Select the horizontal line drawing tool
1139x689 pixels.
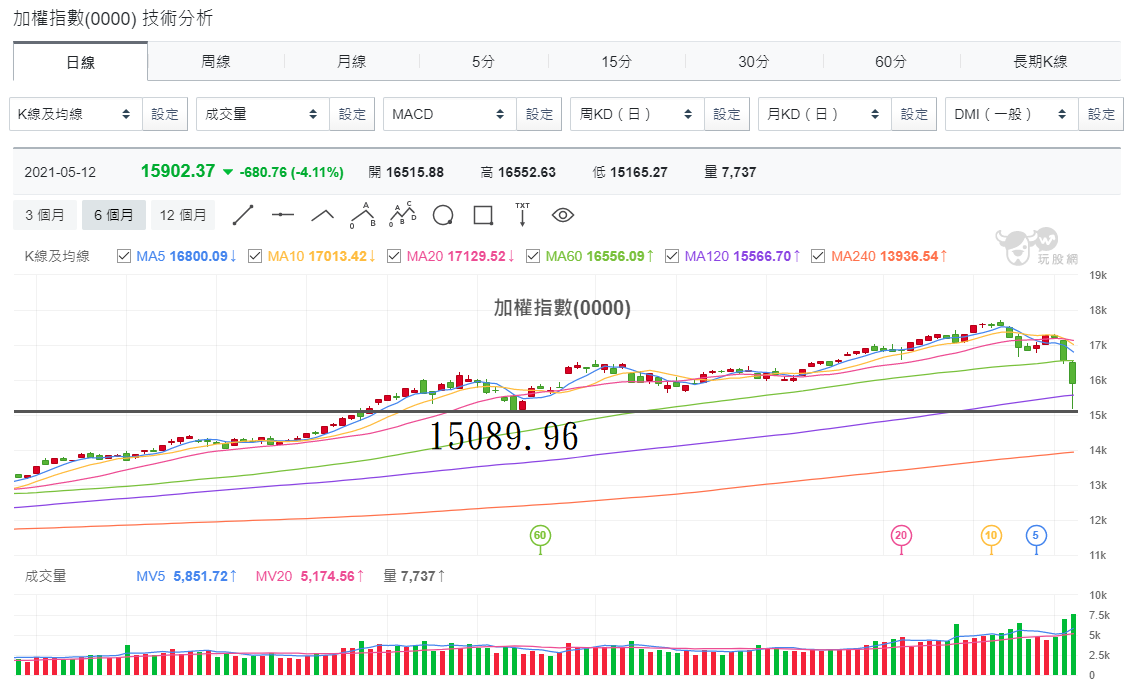pos(283,215)
